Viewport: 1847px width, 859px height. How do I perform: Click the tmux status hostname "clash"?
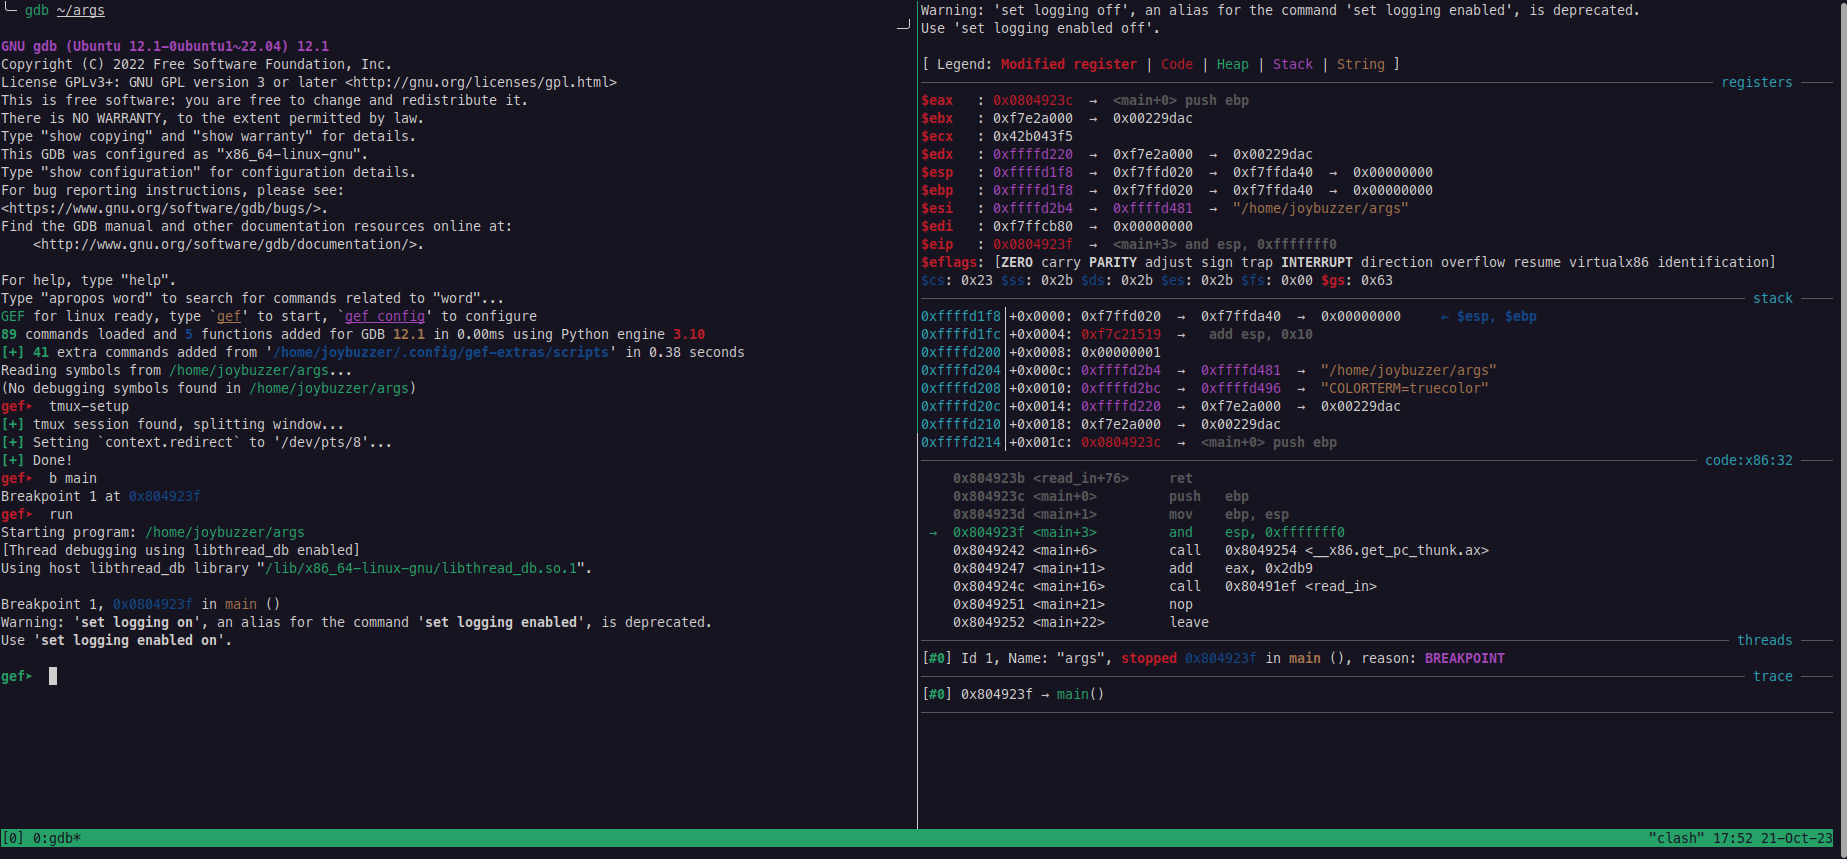point(1676,838)
